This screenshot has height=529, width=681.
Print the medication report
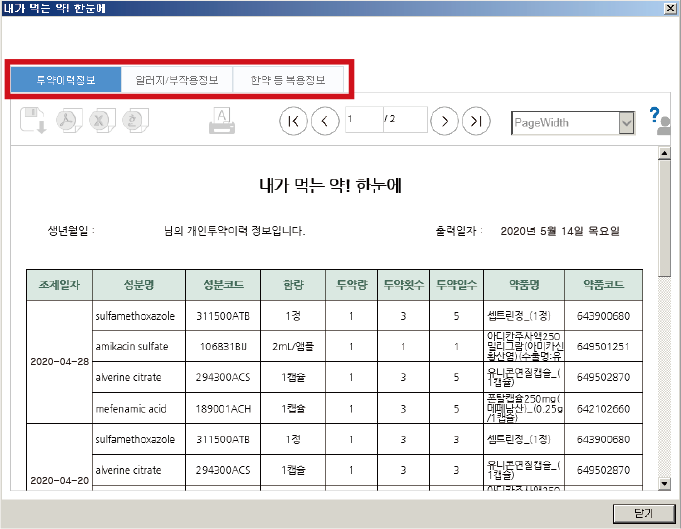(222, 121)
